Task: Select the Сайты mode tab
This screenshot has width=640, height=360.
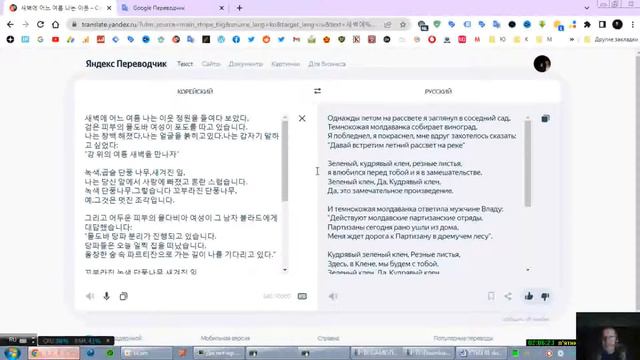Action: [x=211, y=64]
